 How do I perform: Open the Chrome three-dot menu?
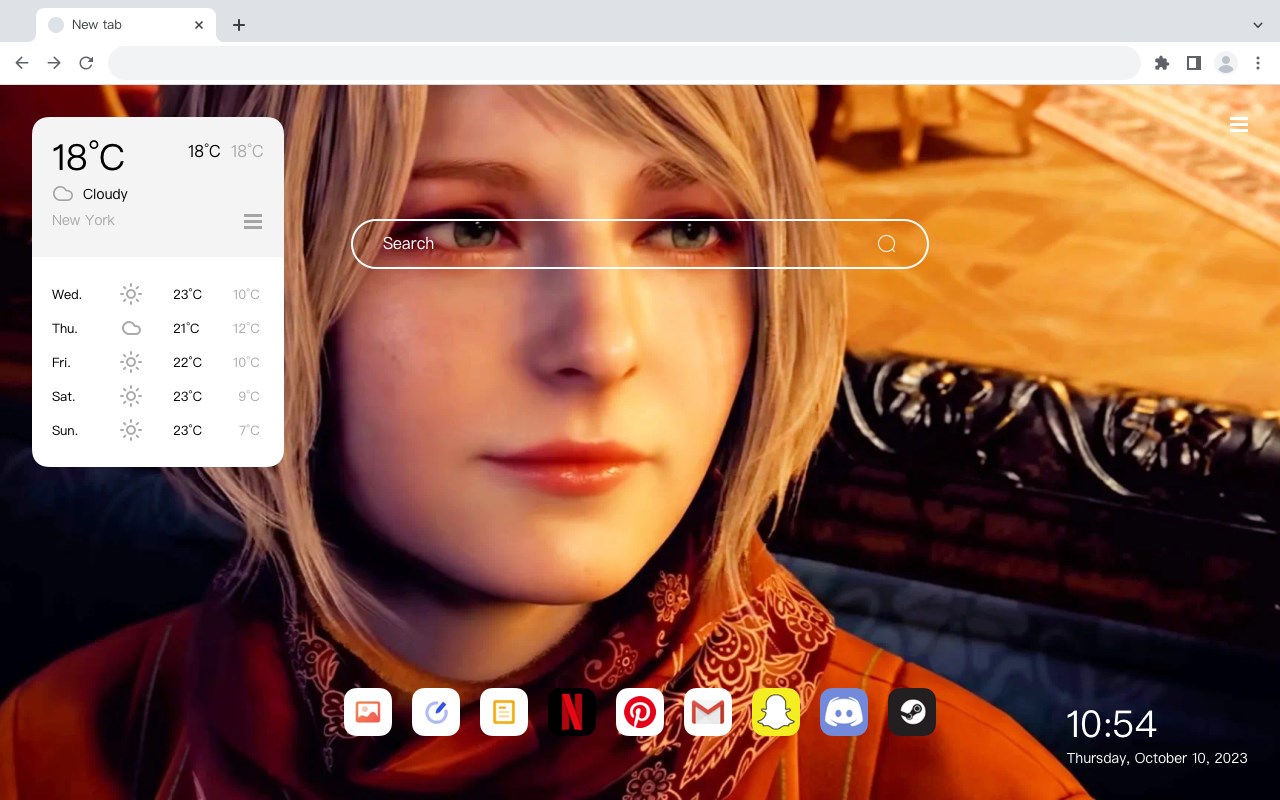tap(1258, 63)
